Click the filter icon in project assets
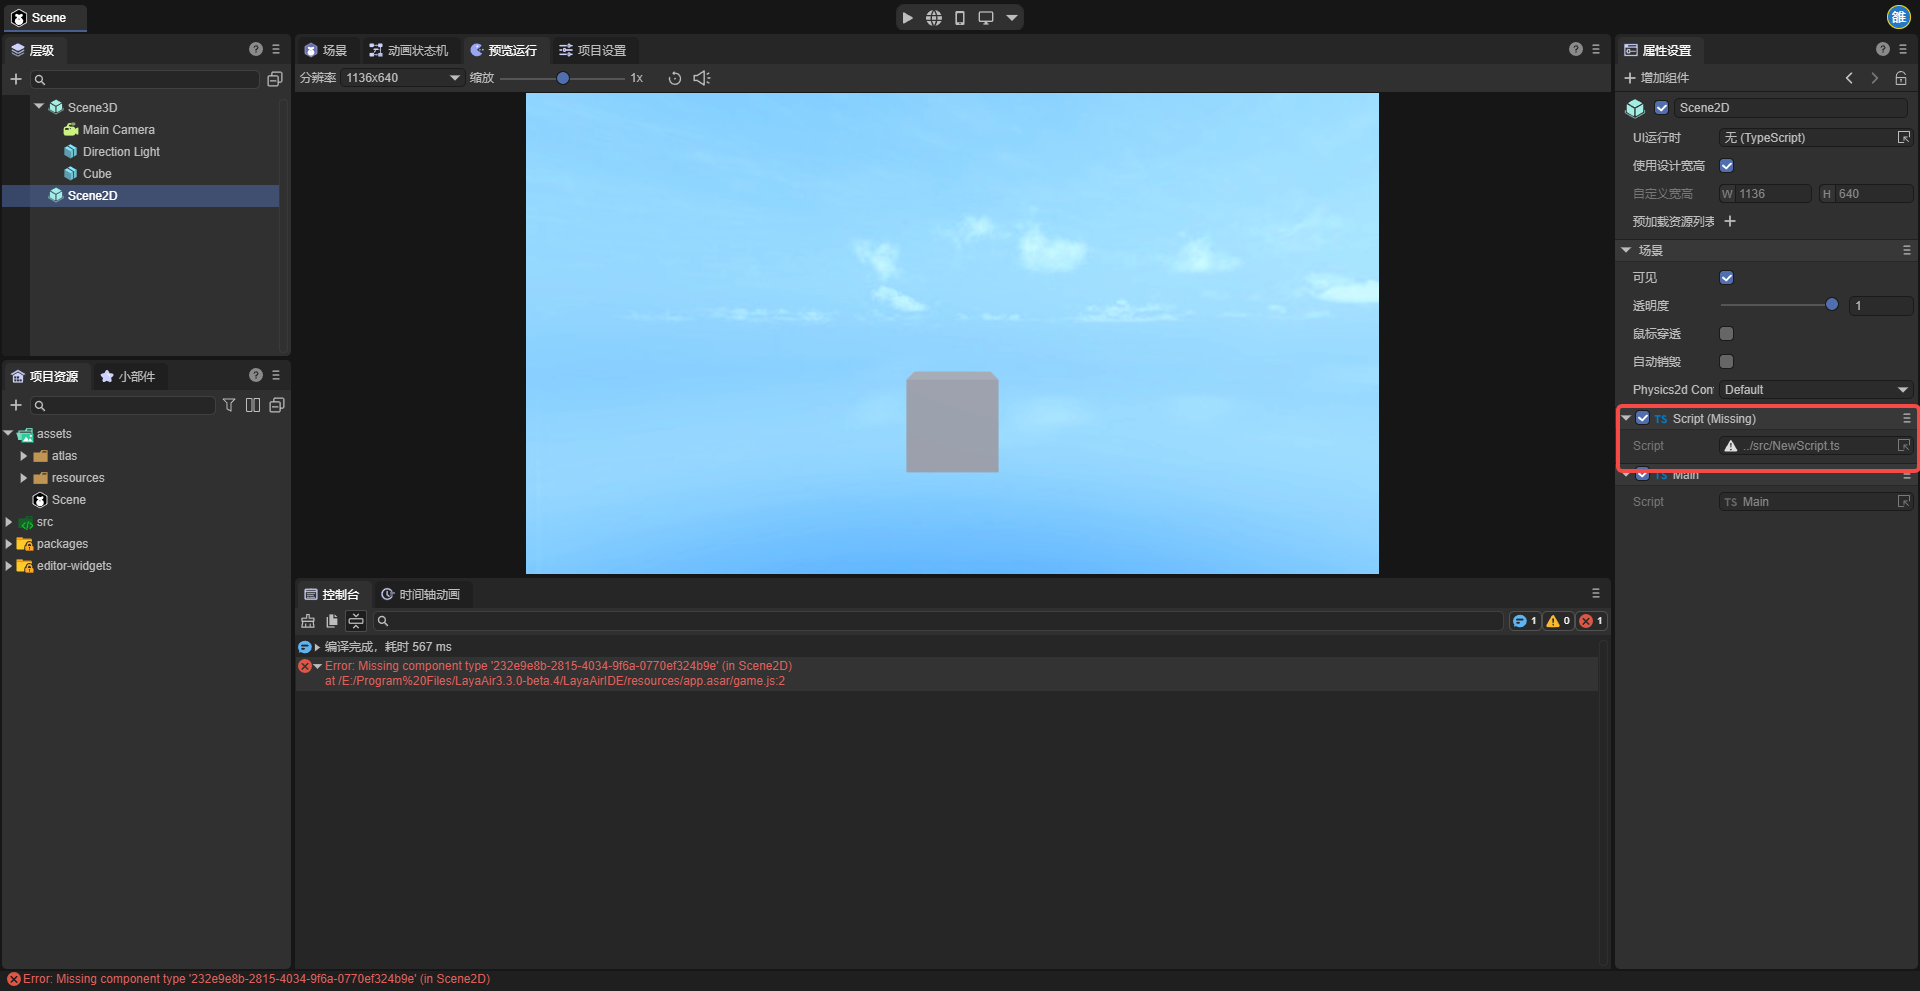The image size is (1920, 991). [229, 405]
